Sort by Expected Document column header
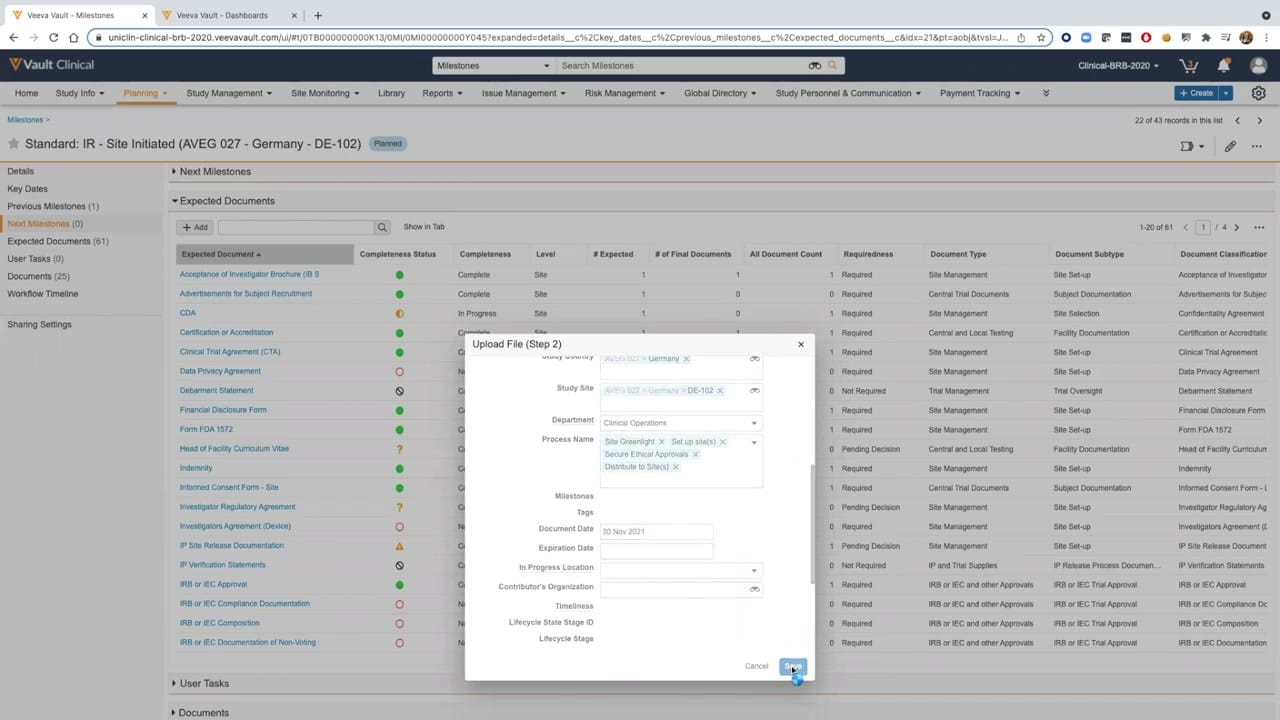The width and height of the screenshot is (1280, 720). (265, 255)
